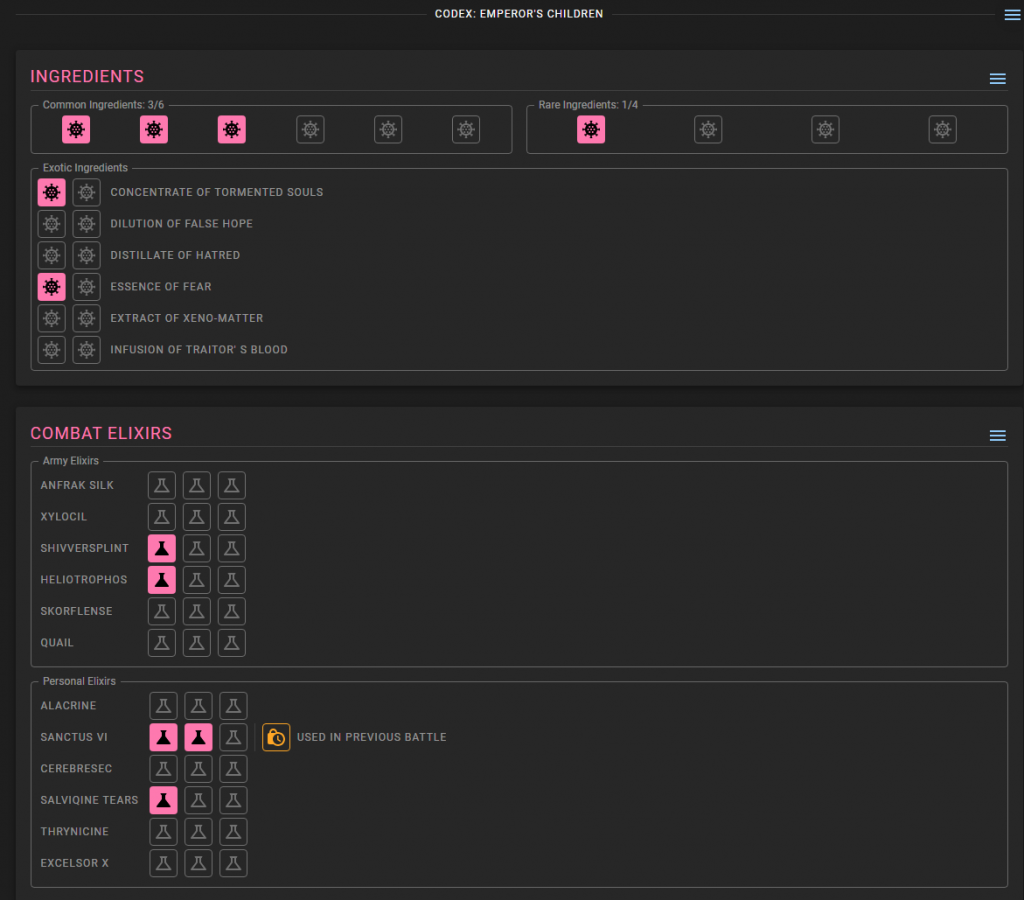Click the second Heliotrophos flask icon
Screen dimensions: 1024x900
click(x=197, y=580)
